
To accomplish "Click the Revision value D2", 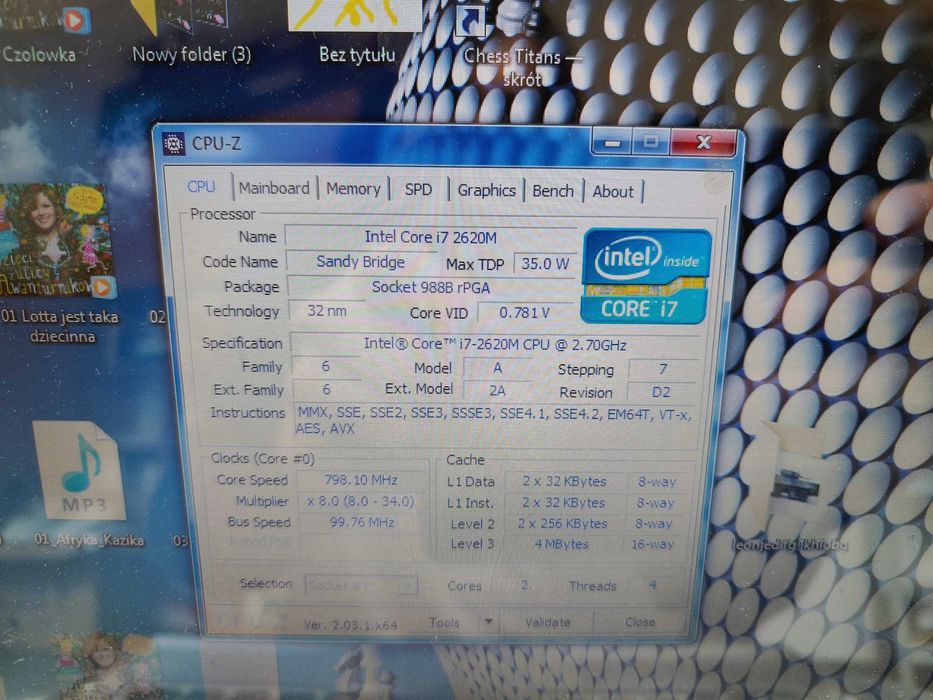I will [662, 393].
